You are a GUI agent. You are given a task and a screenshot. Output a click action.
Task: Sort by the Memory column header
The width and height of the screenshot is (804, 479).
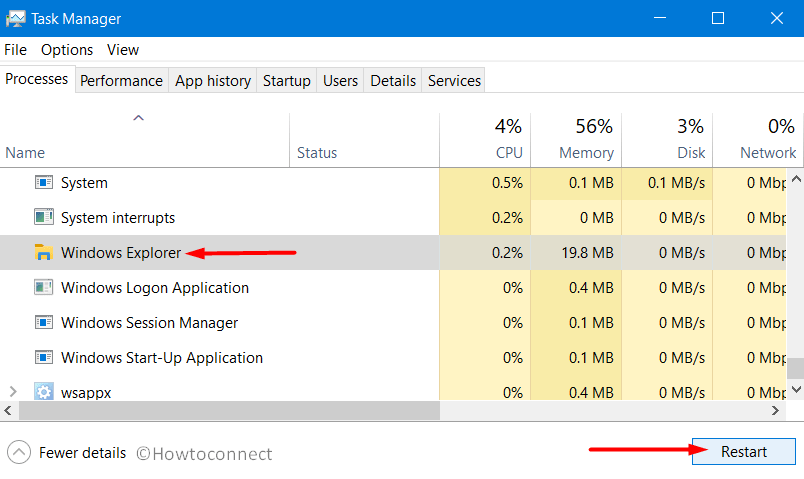pyautogui.click(x=576, y=140)
